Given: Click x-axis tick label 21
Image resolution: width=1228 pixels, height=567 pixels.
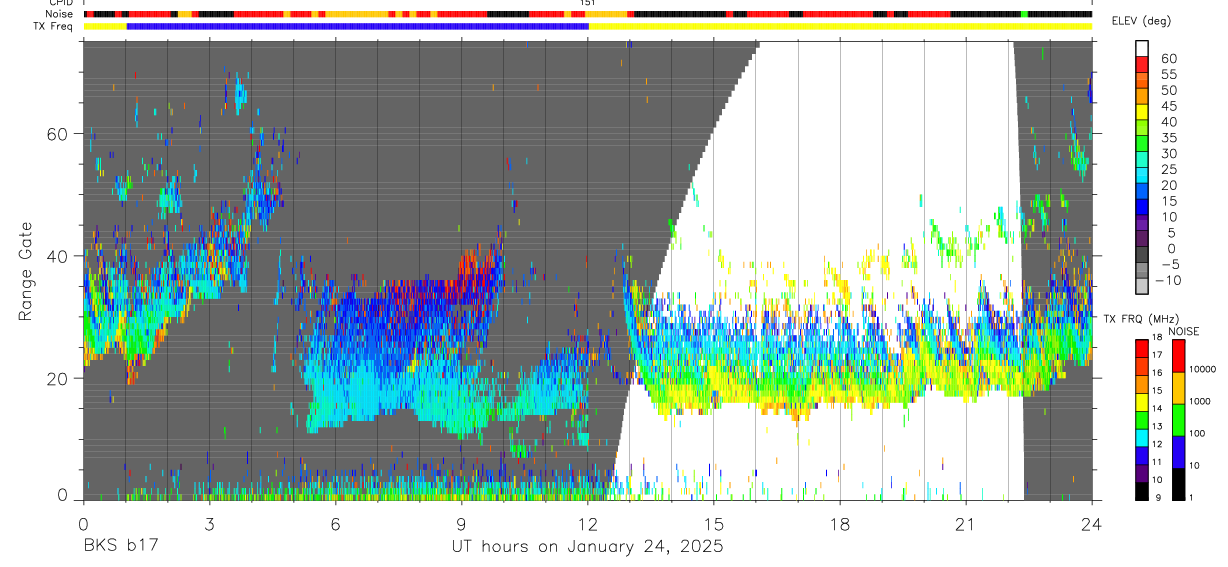Looking at the screenshot, I should [x=966, y=524].
